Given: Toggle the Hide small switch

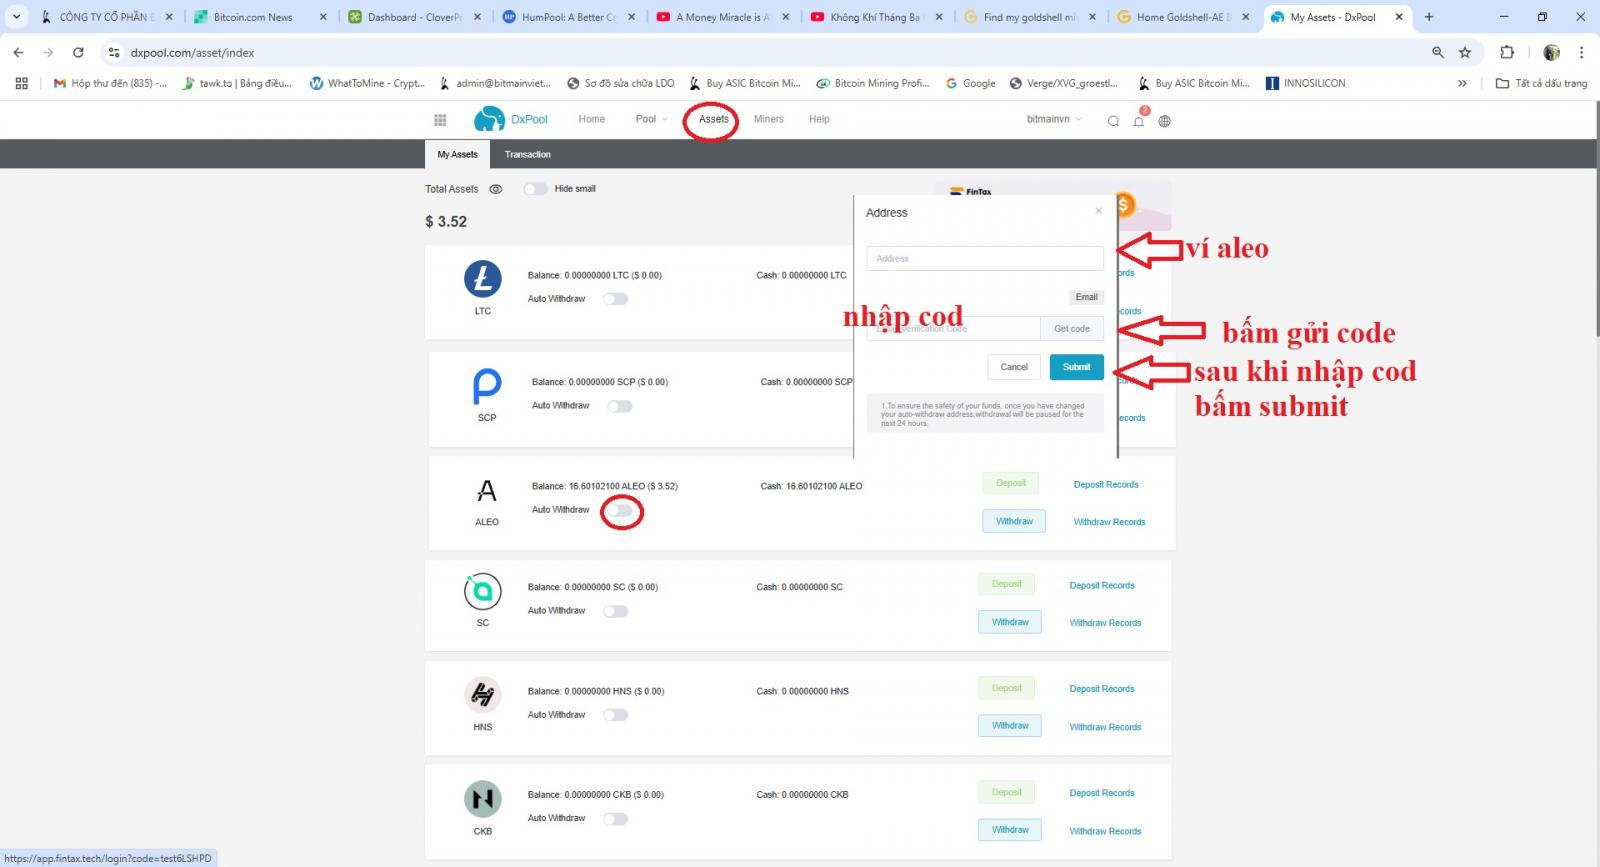Looking at the screenshot, I should [536, 189].
